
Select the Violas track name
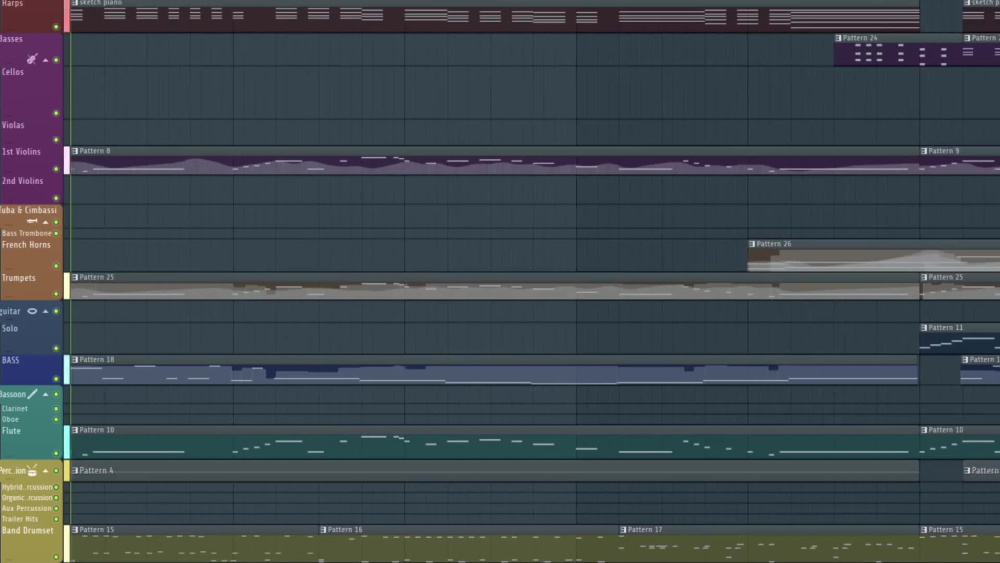[13, 125]
